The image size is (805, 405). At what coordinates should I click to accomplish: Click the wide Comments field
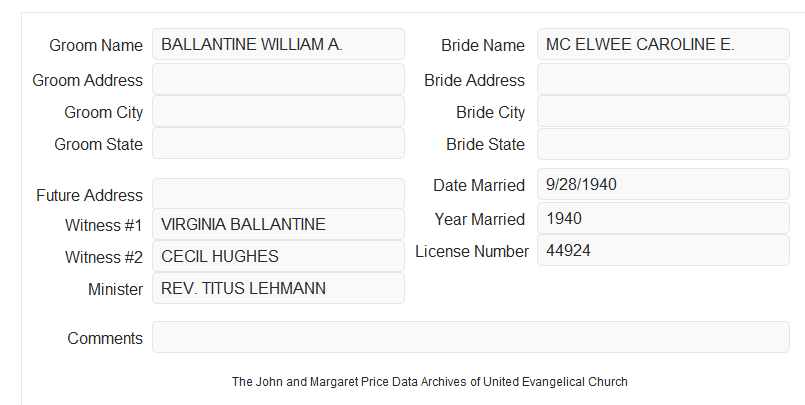coord(471,337)
